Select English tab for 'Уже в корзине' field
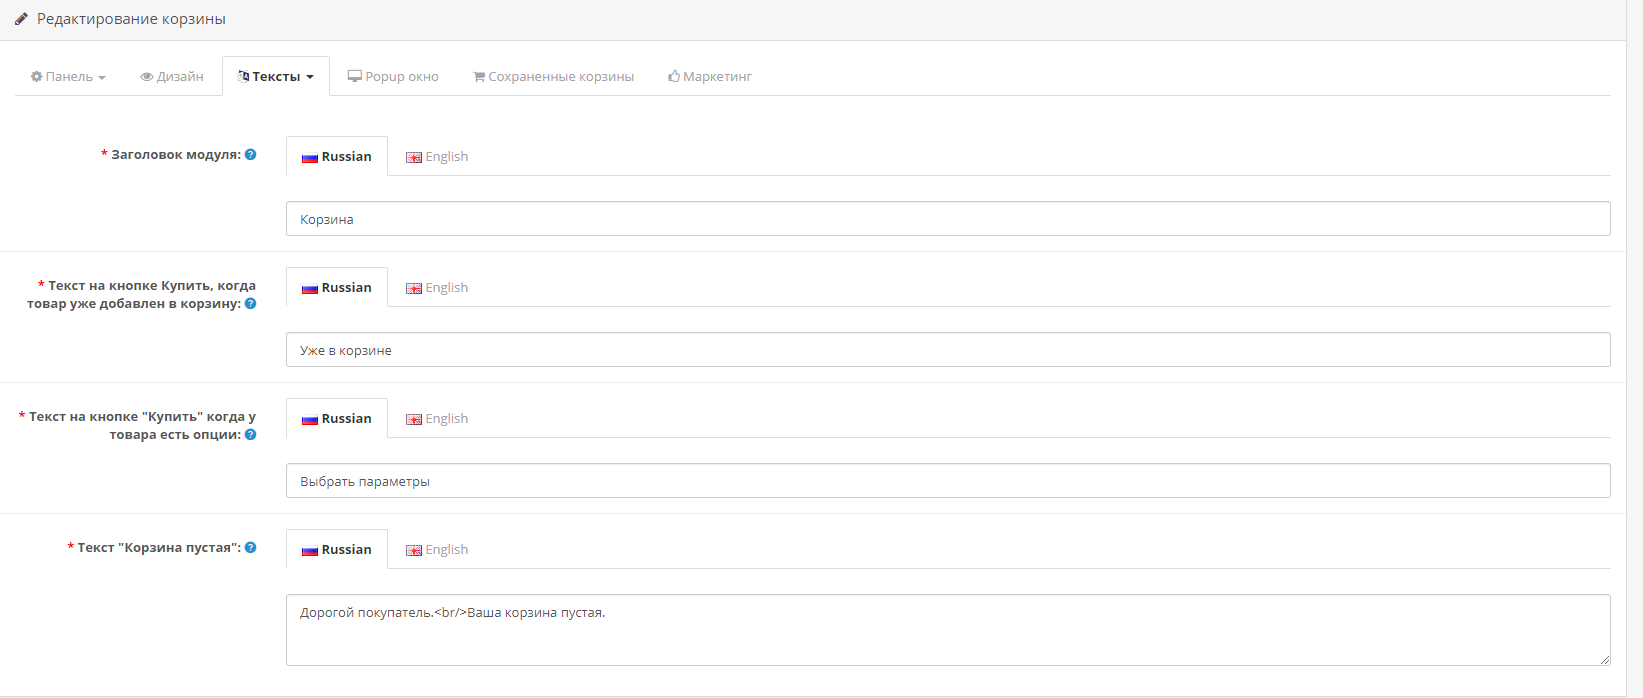This screenshot has height=698, width=1643. pos(437,288)
